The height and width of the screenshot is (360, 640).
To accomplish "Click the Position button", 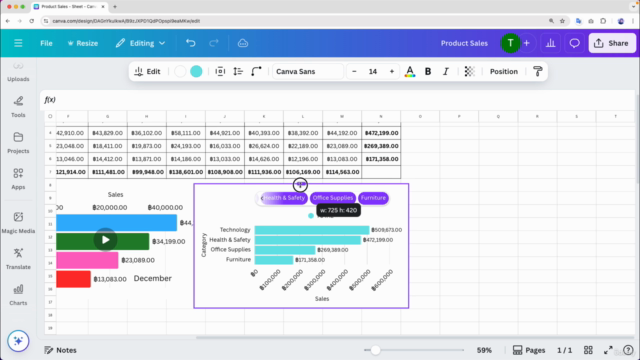I will (504, 71).
